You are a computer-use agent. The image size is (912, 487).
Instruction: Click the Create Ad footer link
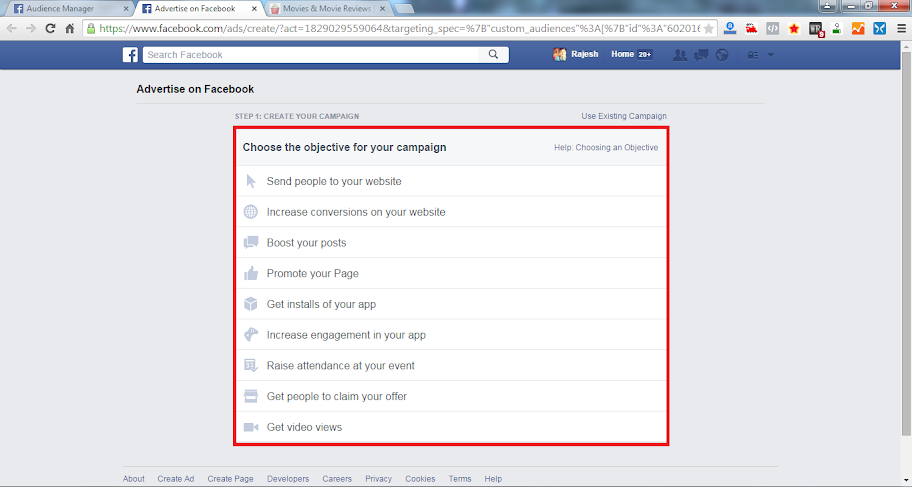coord(176,479)
